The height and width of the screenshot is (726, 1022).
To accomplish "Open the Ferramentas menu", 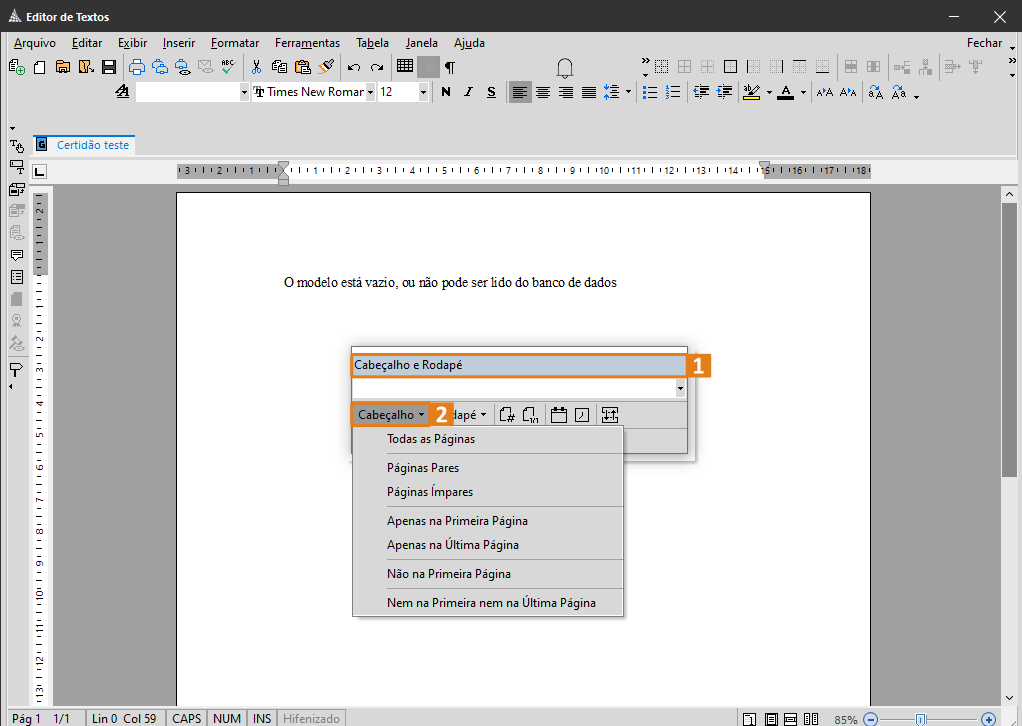I will (308, 43).
